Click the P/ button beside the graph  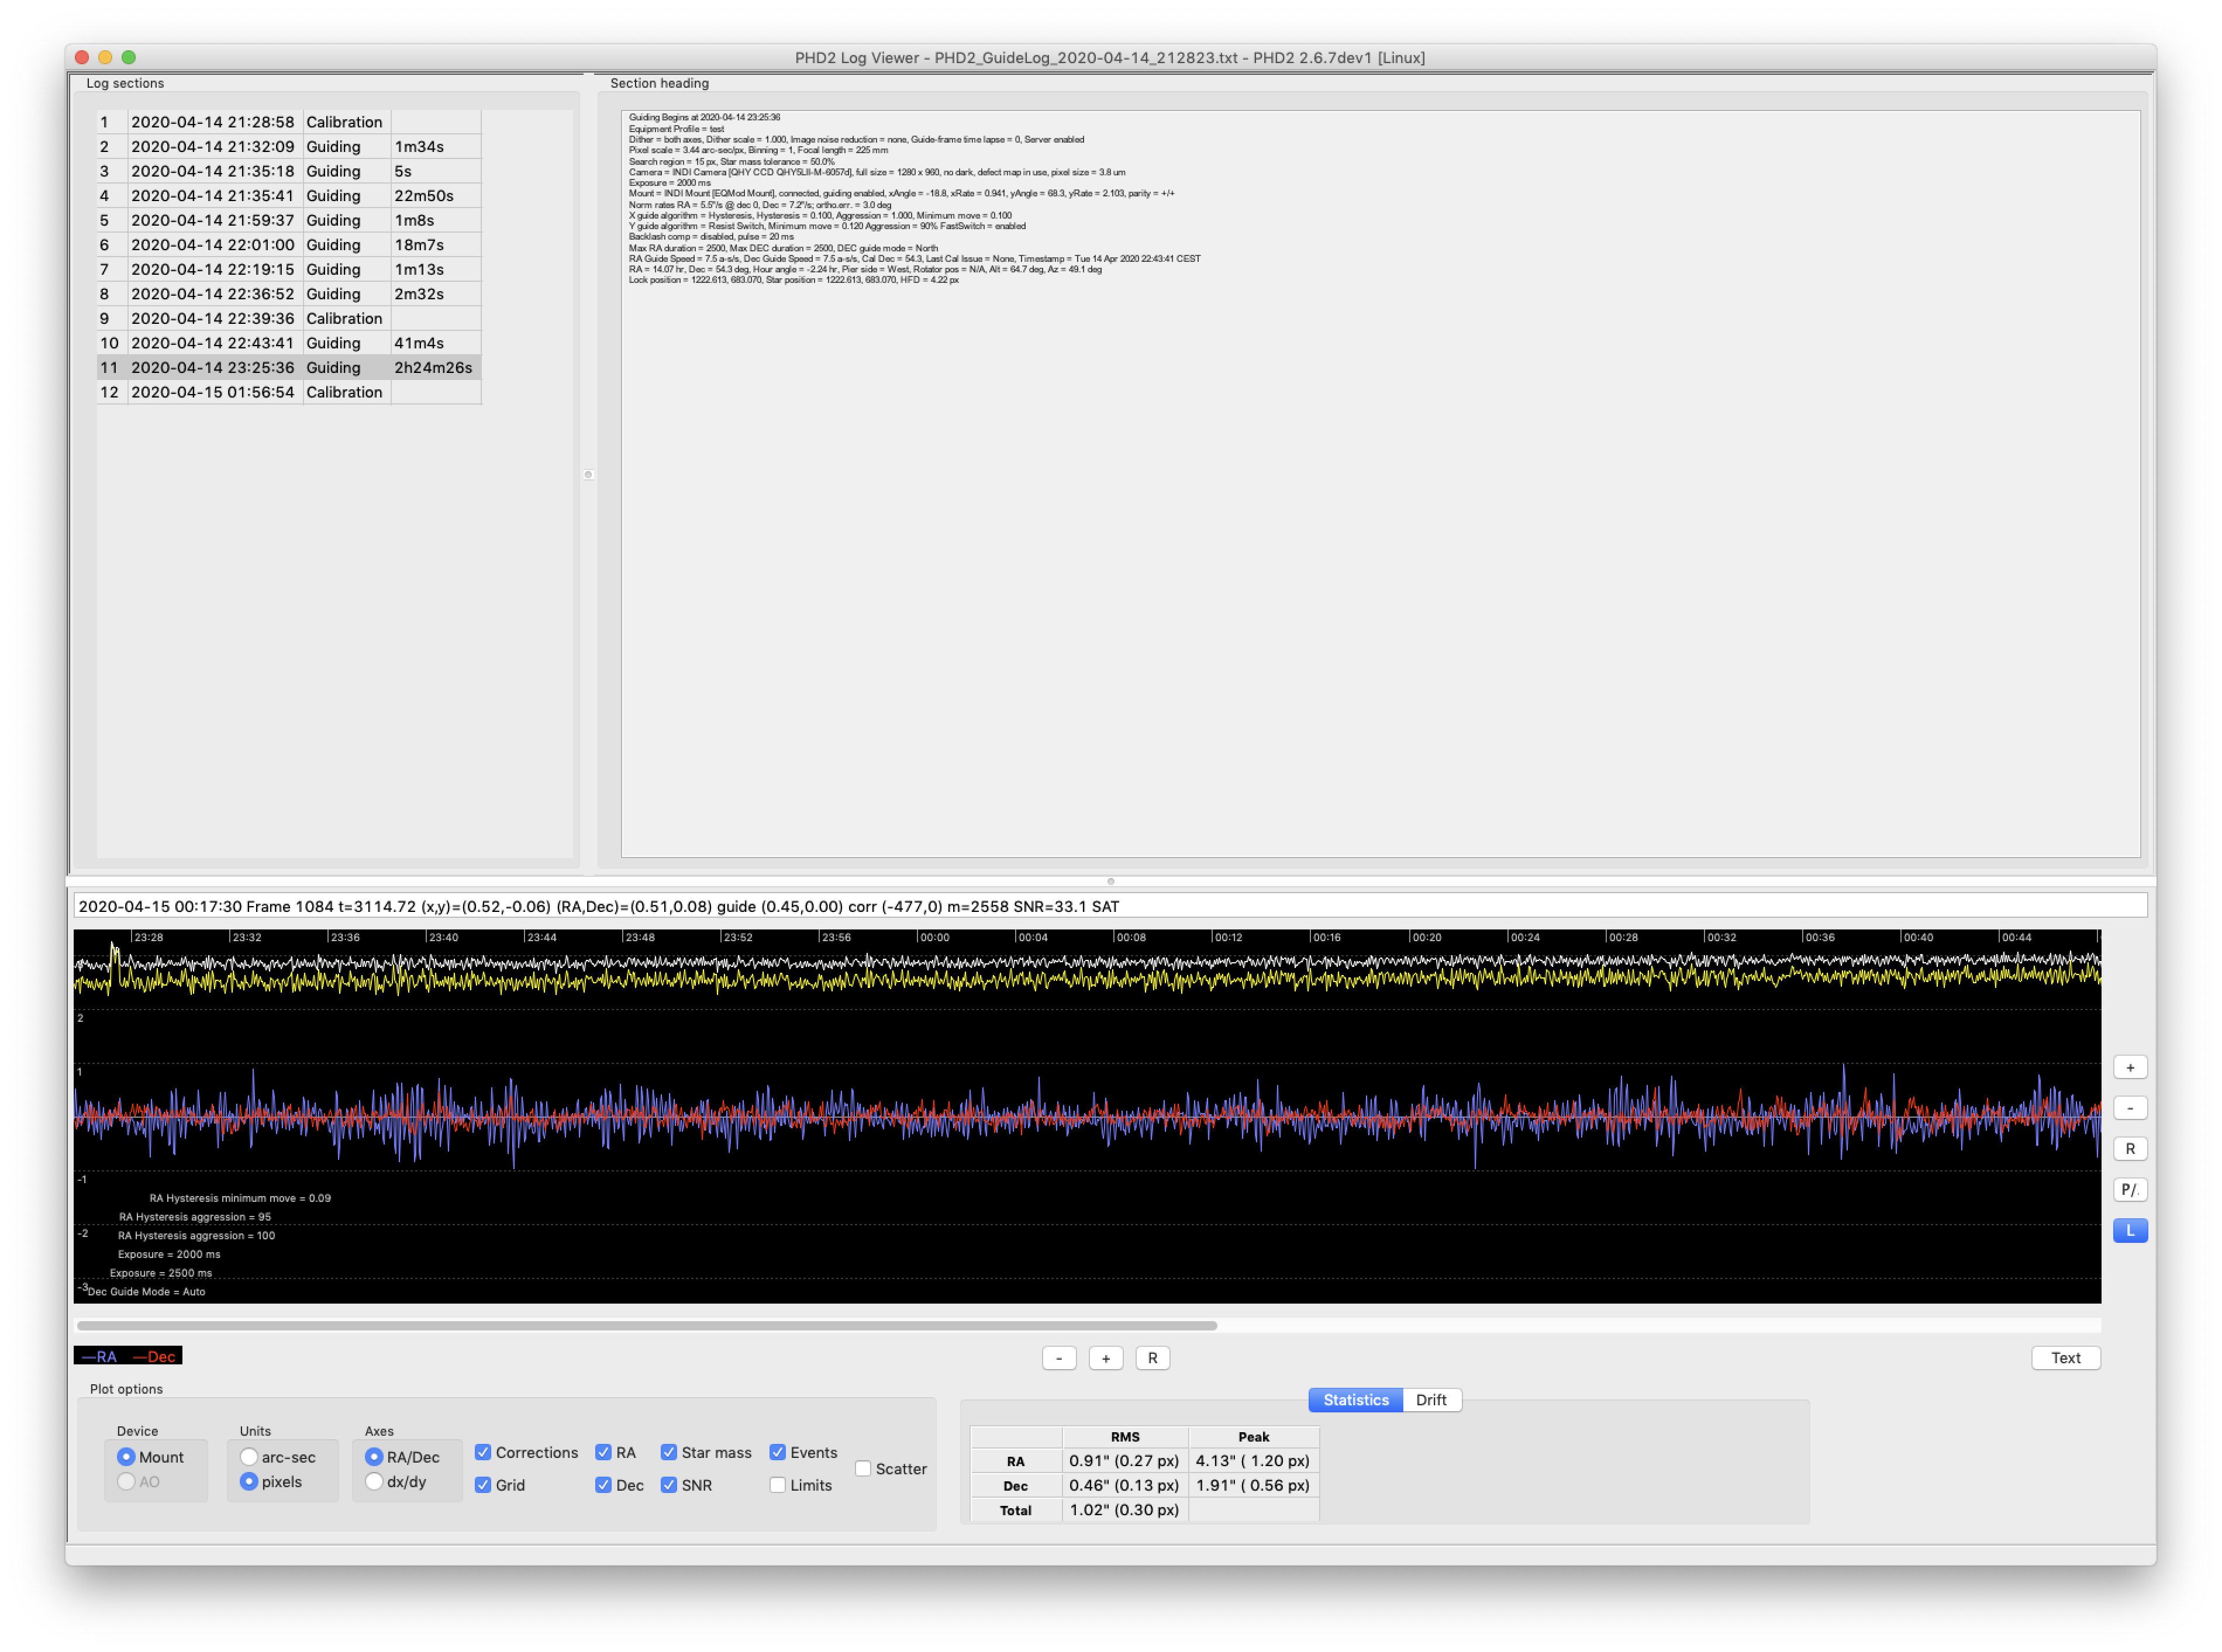(2129, 1190)
